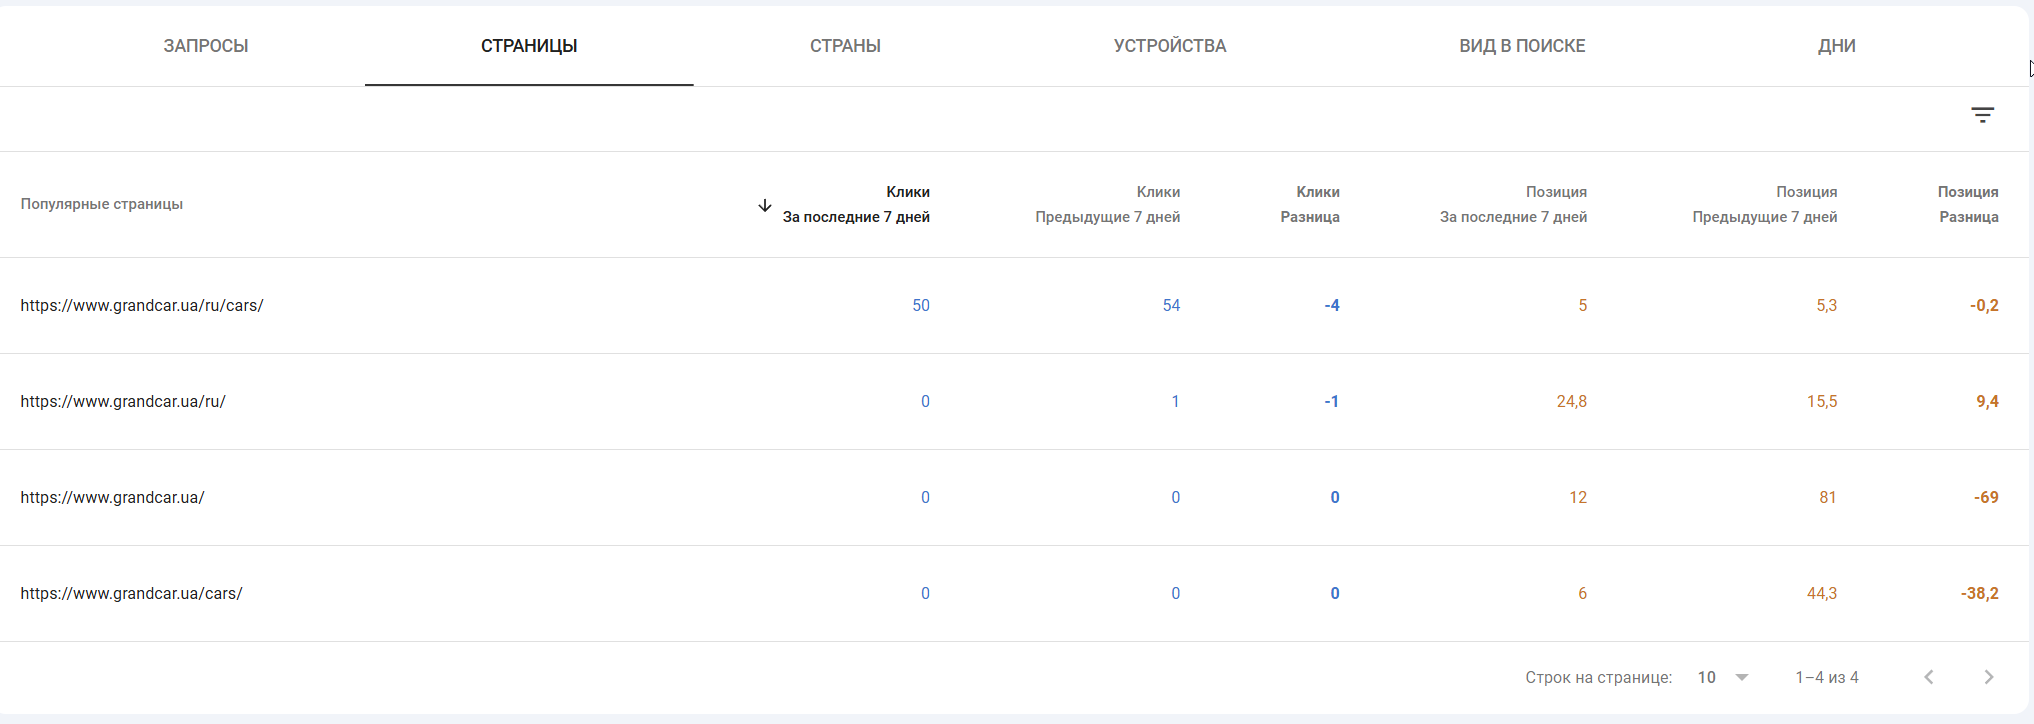Image resolution: width=2034 pixels, height=724 pixels.
Task: Open the rows per page dropdown
Action: [x=1723, y=677]
